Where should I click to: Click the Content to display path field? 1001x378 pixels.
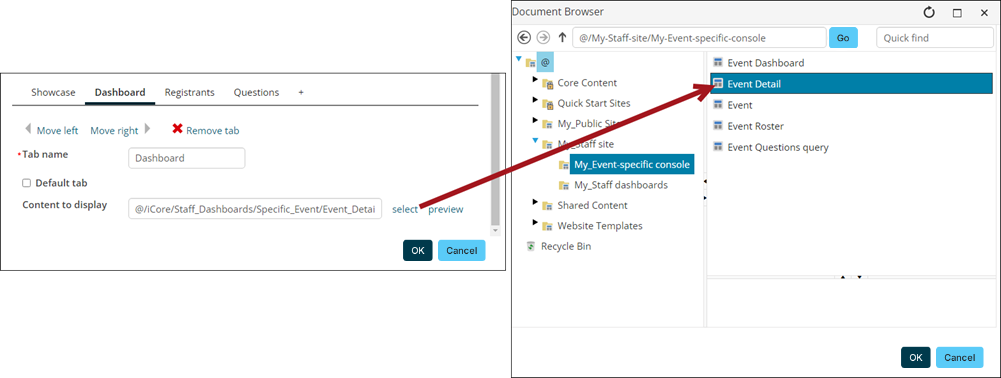click(x=255, y=209)
